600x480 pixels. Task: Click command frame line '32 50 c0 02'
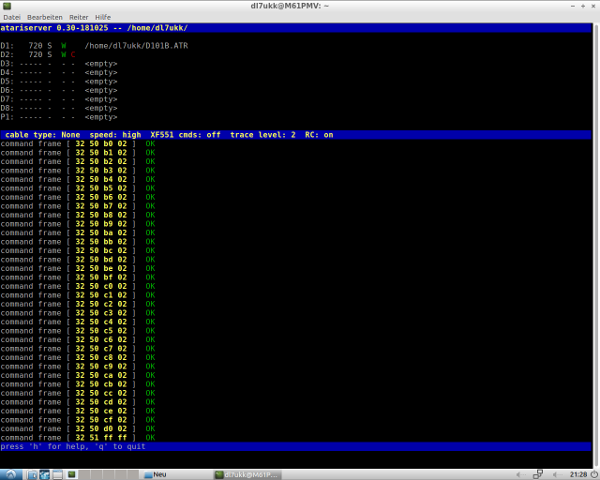pyautogui.click(x=78, y=286)
